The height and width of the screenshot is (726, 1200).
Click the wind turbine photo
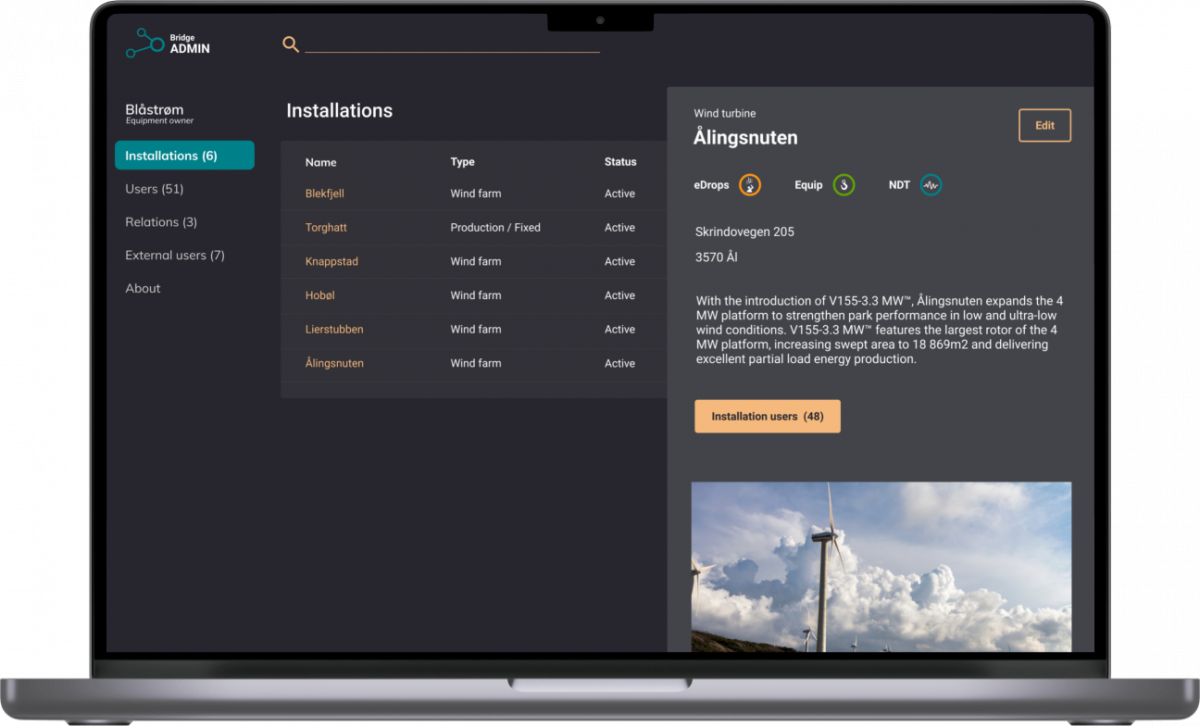[x=881, y=565]
